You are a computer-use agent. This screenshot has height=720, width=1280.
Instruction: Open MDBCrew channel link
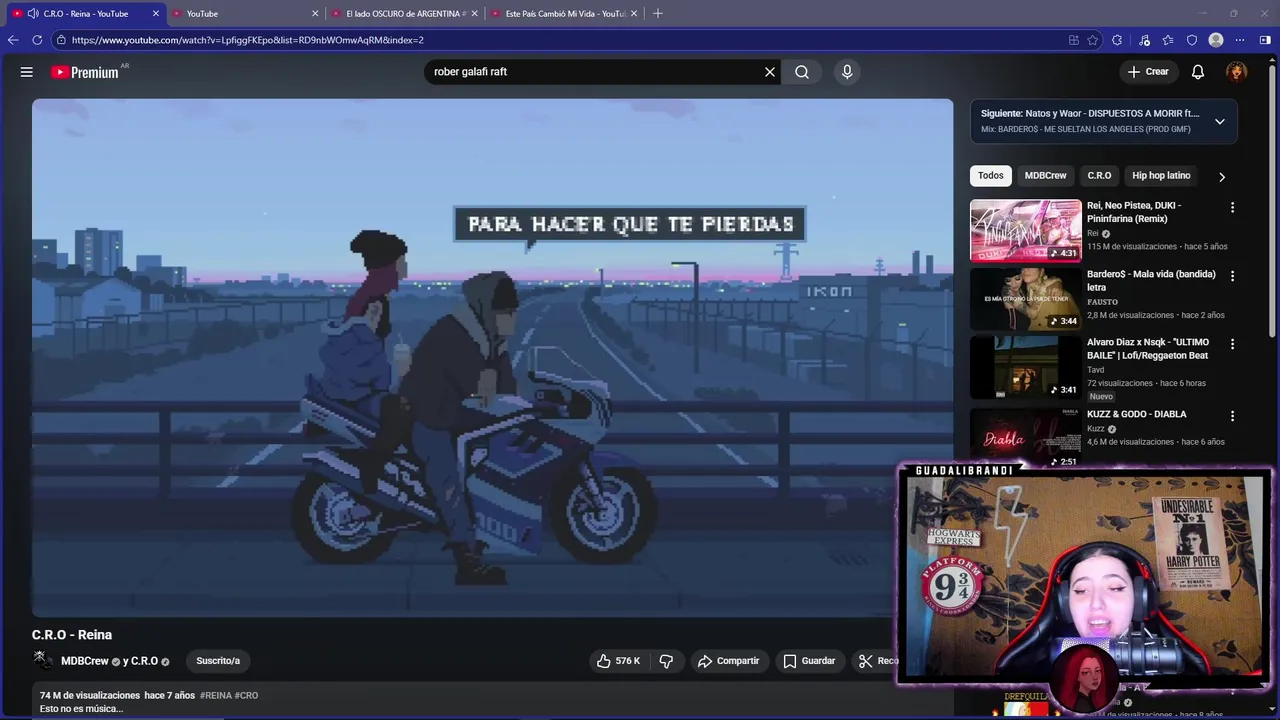[x=85, y=661]
